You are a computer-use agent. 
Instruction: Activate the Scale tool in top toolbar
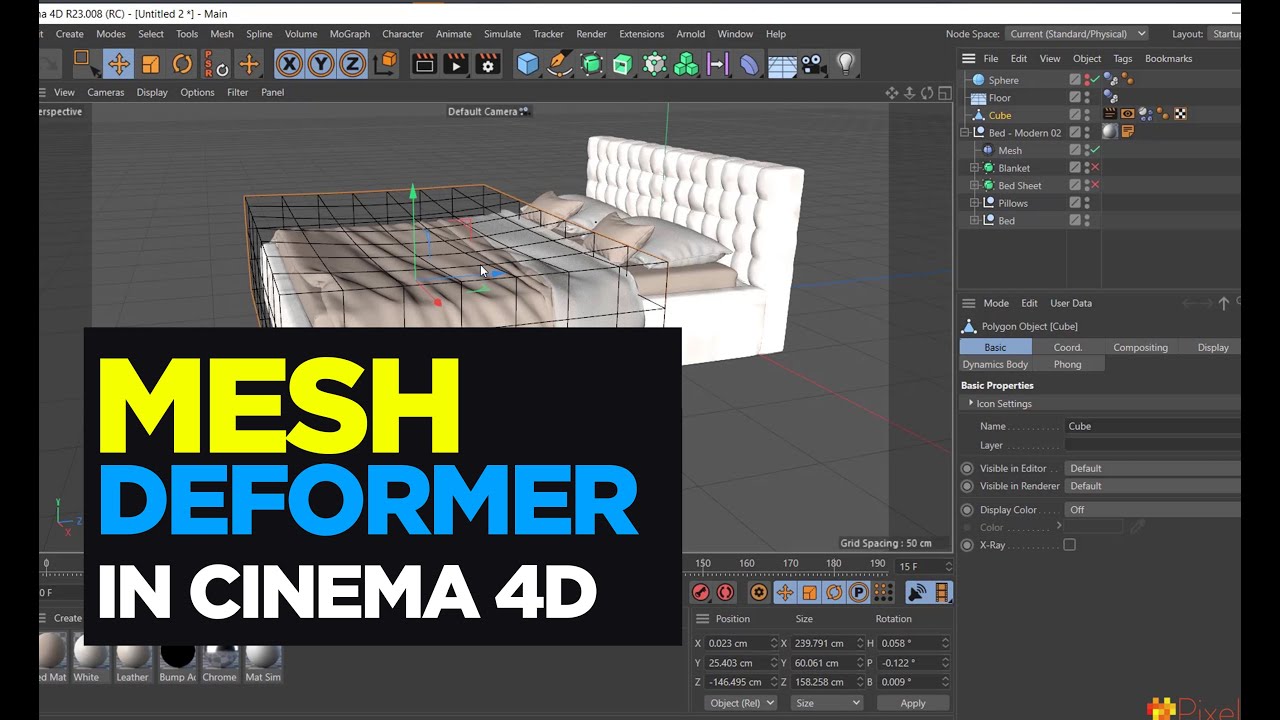click(x=150, y=64)
